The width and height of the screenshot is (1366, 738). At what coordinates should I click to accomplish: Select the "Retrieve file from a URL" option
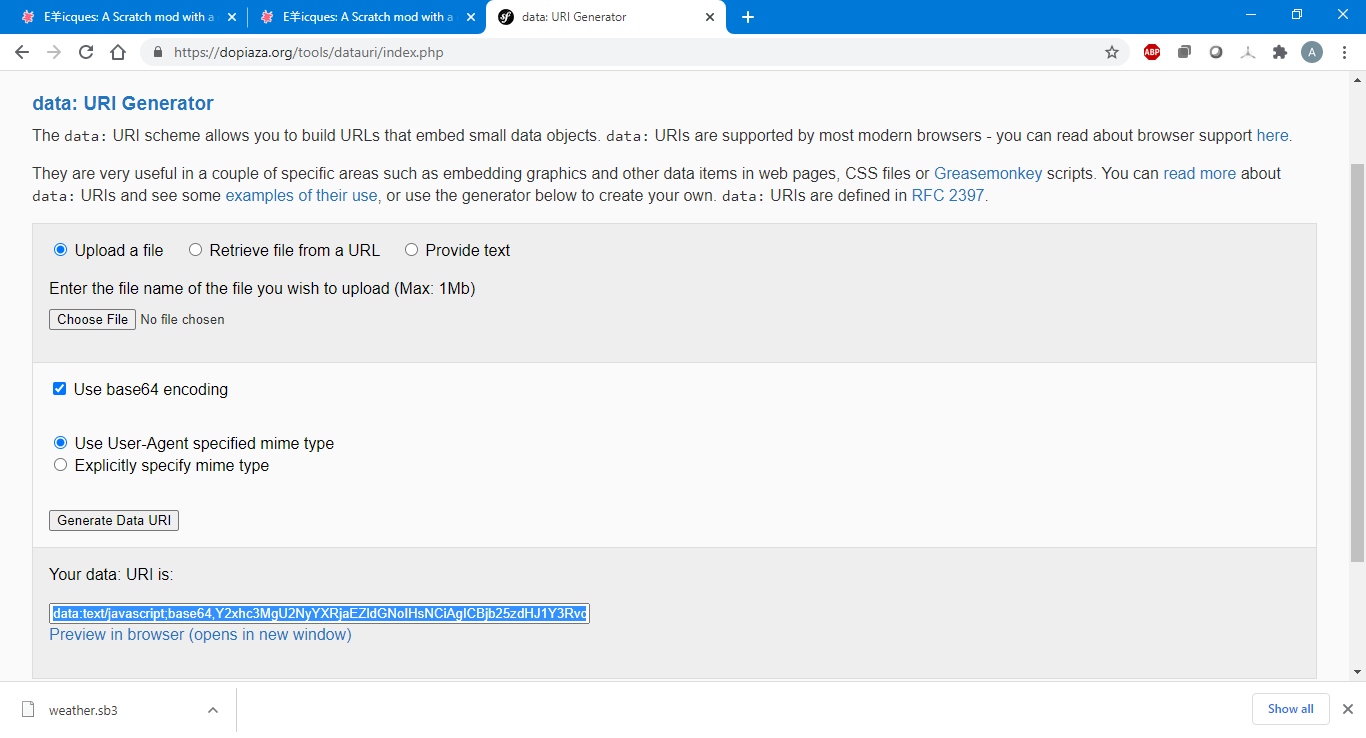click(196, 250)
